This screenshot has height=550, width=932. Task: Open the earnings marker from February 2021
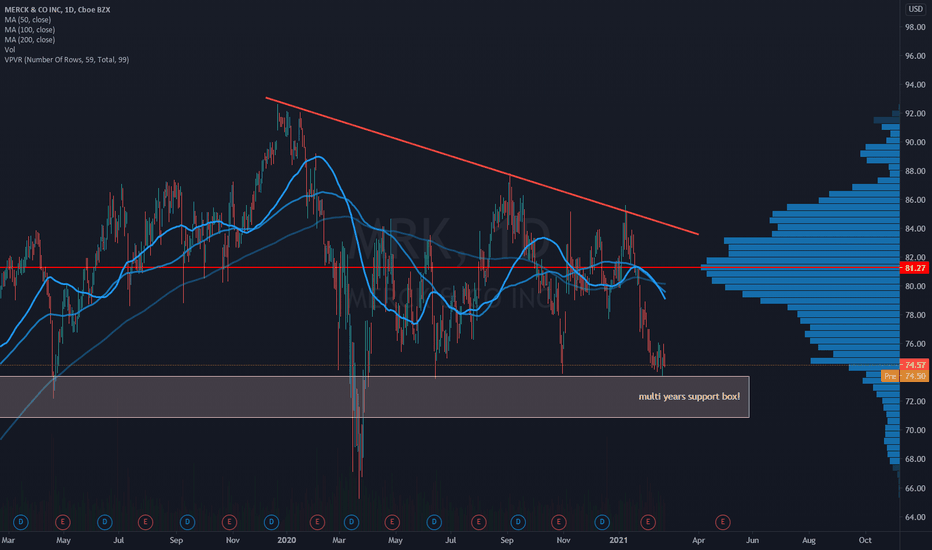648,522
